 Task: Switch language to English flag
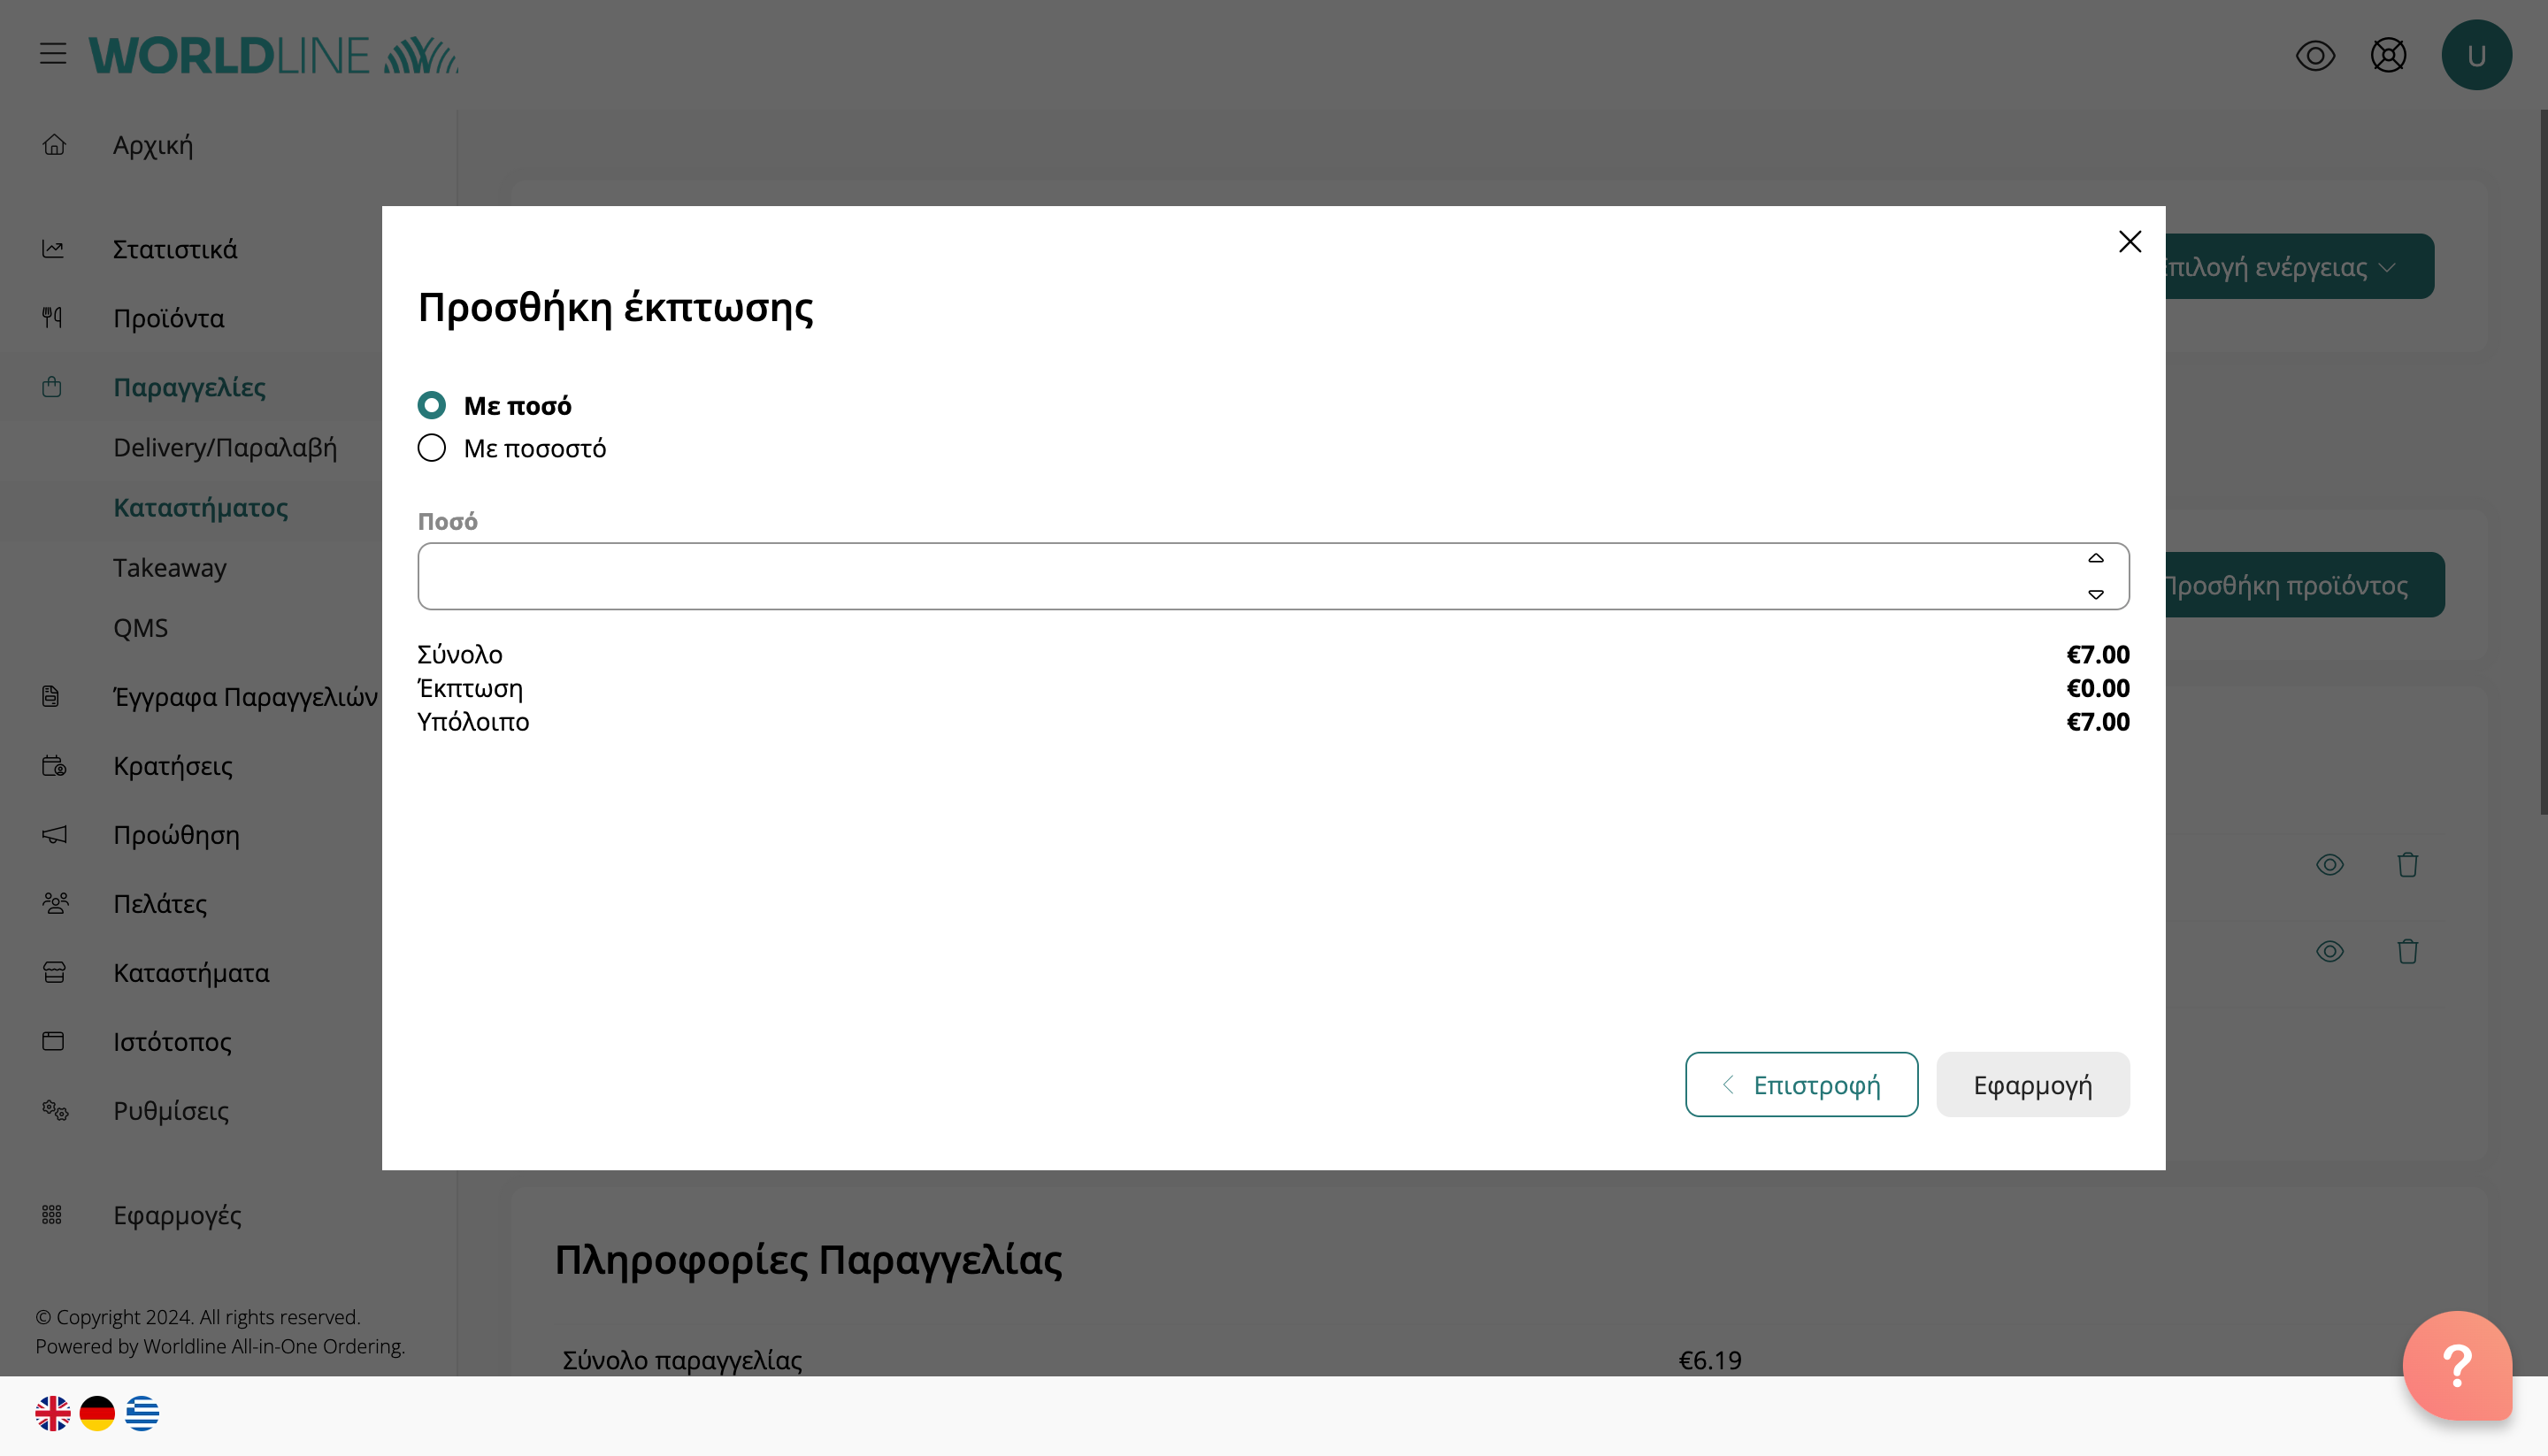pos(53,1413)
